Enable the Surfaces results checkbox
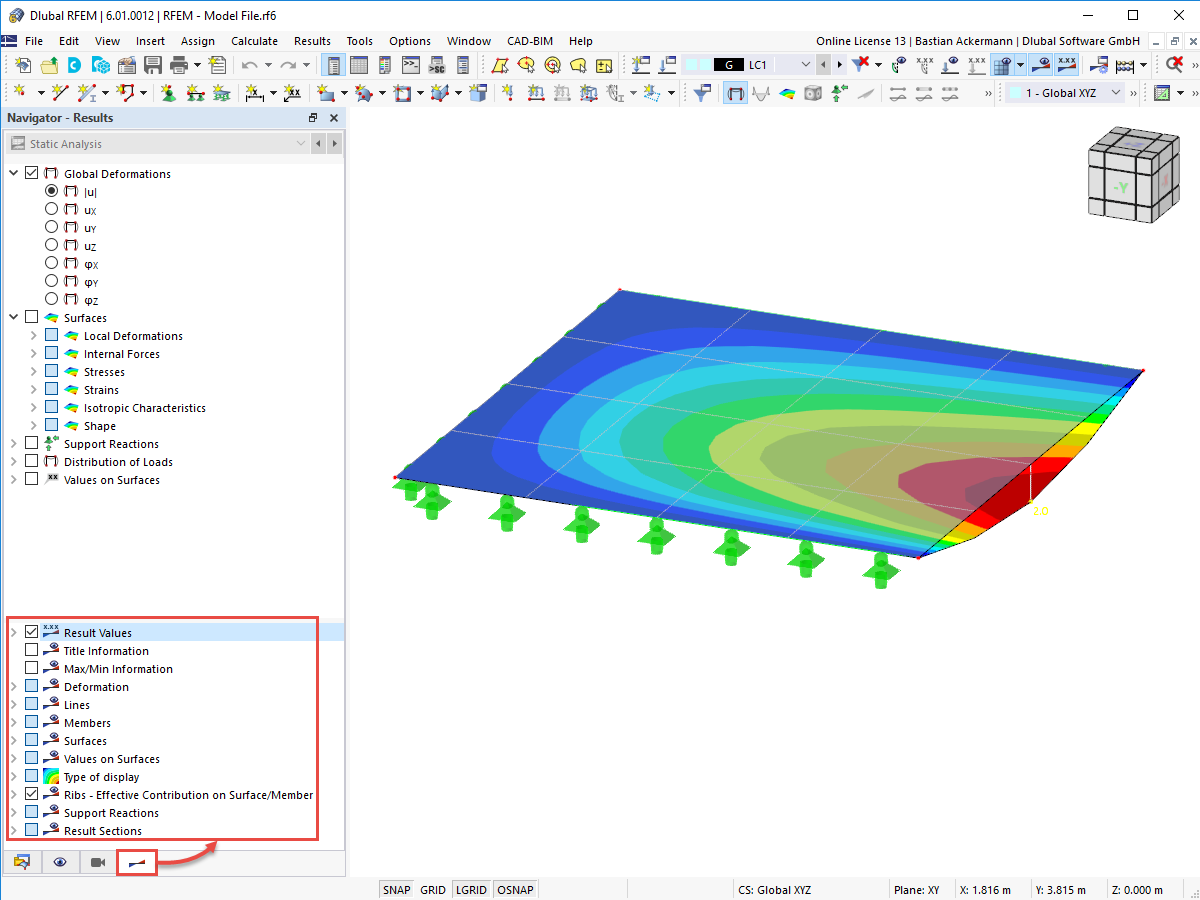This screenshot has height=900, width=1200. [x=32, y=317]
